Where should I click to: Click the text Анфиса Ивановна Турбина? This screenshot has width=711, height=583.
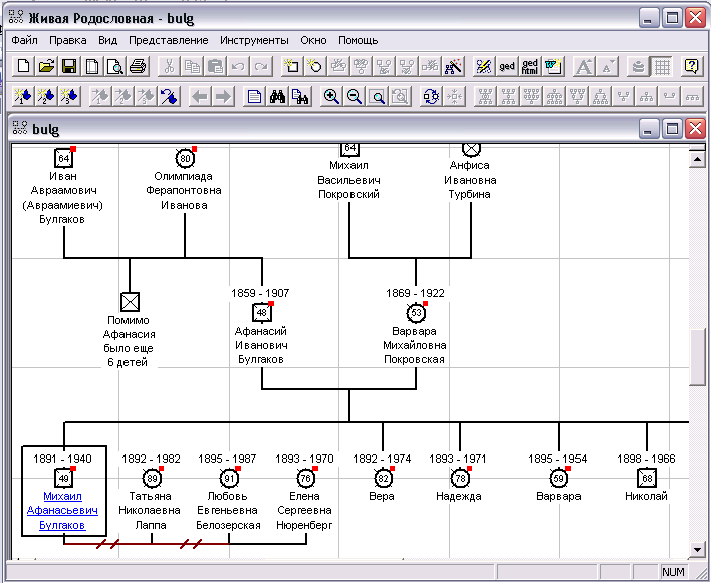(470, 180)
